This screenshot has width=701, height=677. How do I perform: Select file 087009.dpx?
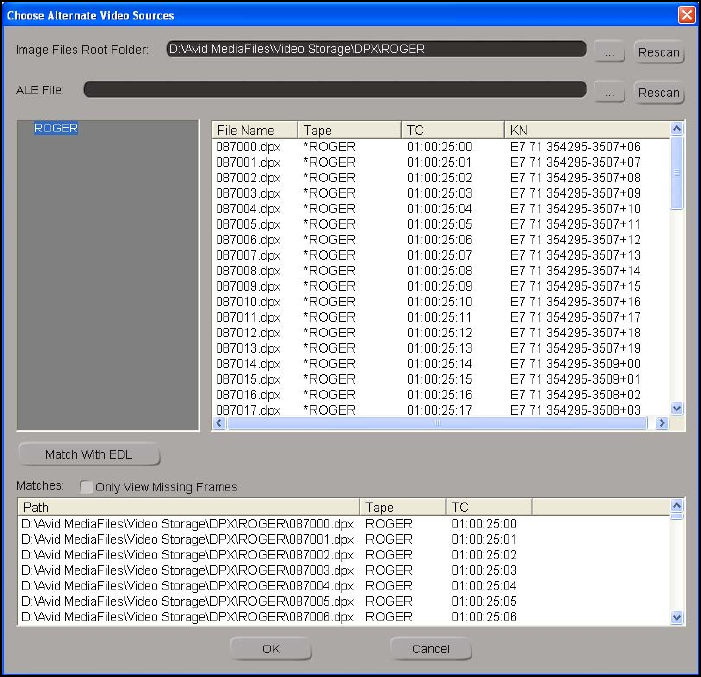coord(249,286)
